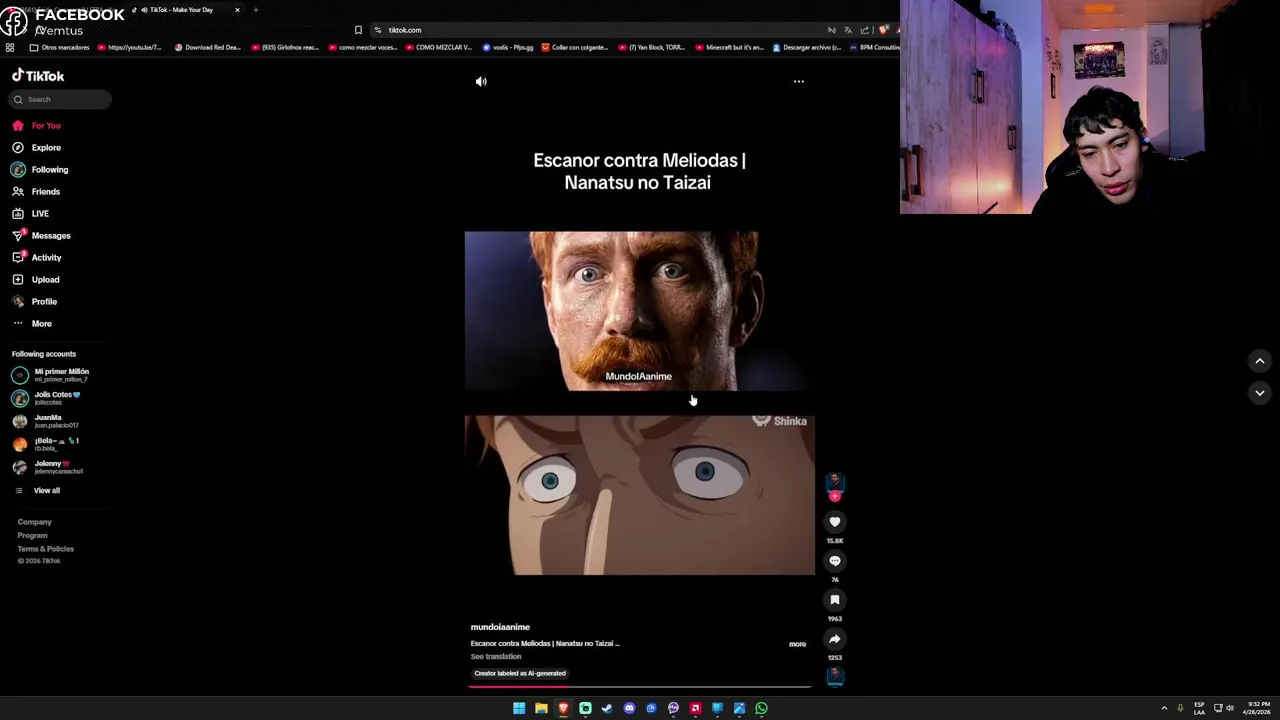Image resolution: width=1280 pixels, height=720 pixels.
Task: Open the Download Red Dea... bookmark
Action: point(208,48)
